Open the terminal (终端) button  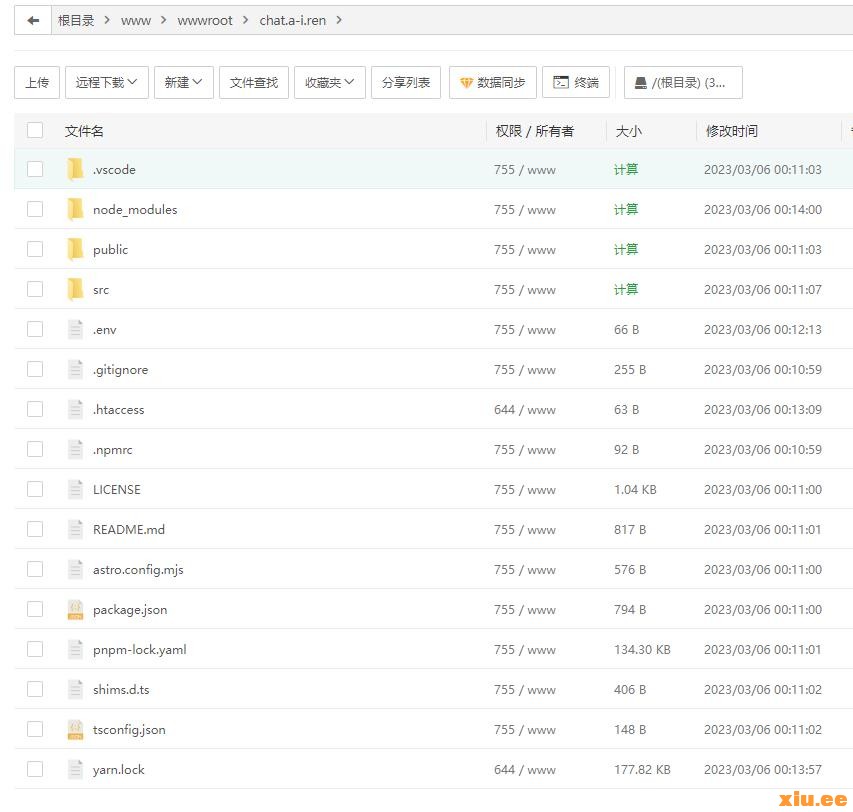pyautogui.click(x=576, y=82)
